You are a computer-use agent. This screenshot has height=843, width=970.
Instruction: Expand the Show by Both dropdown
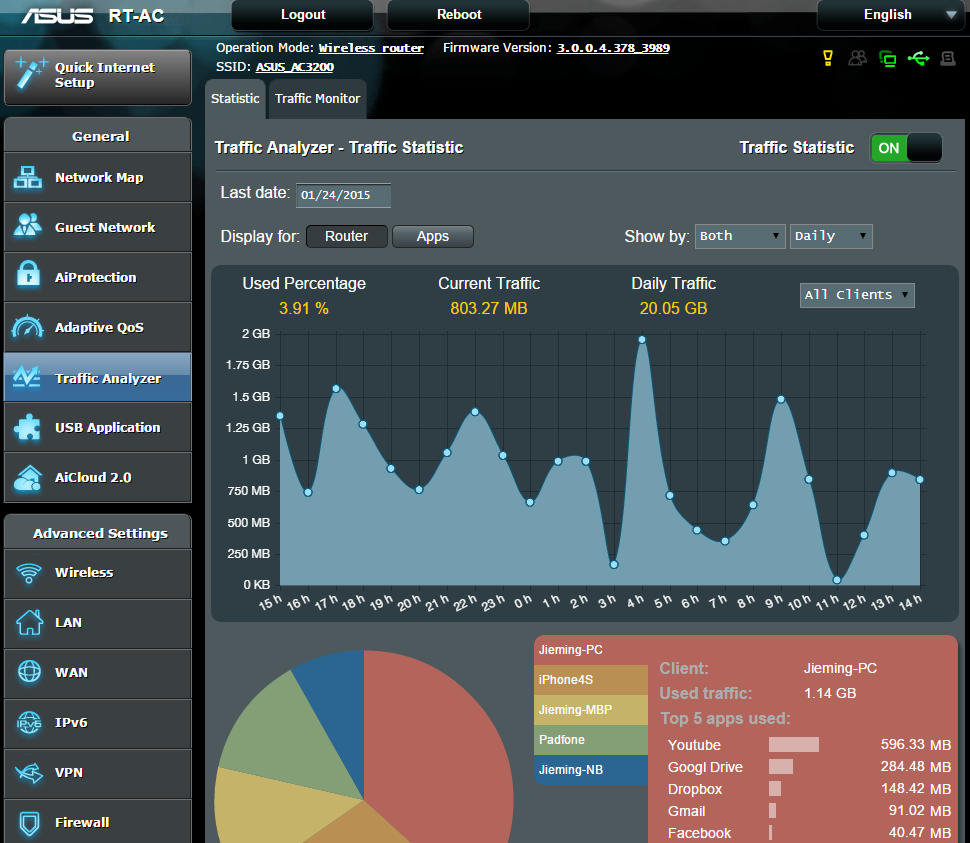[x=740, y=236]
